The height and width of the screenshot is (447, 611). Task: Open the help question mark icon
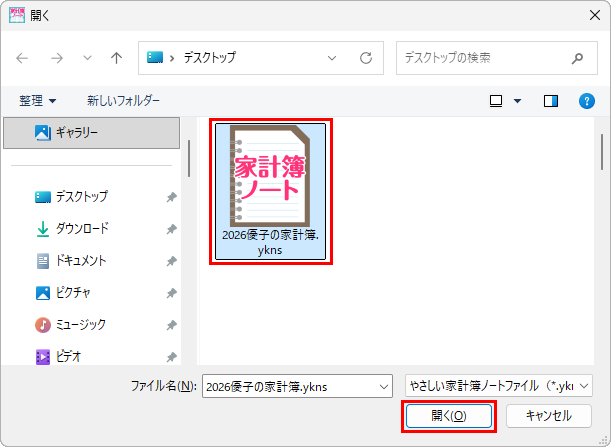pyautogui.click(x=586, y=101)
